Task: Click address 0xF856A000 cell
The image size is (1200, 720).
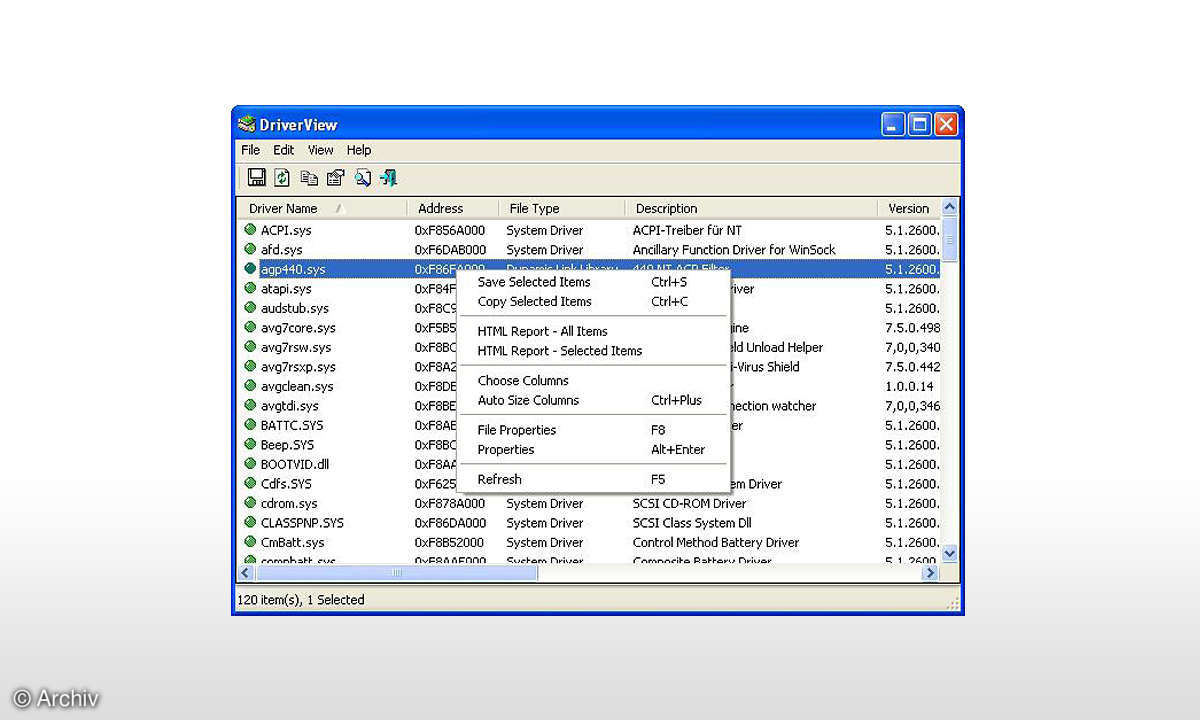Action: click(x=450, y=230)
